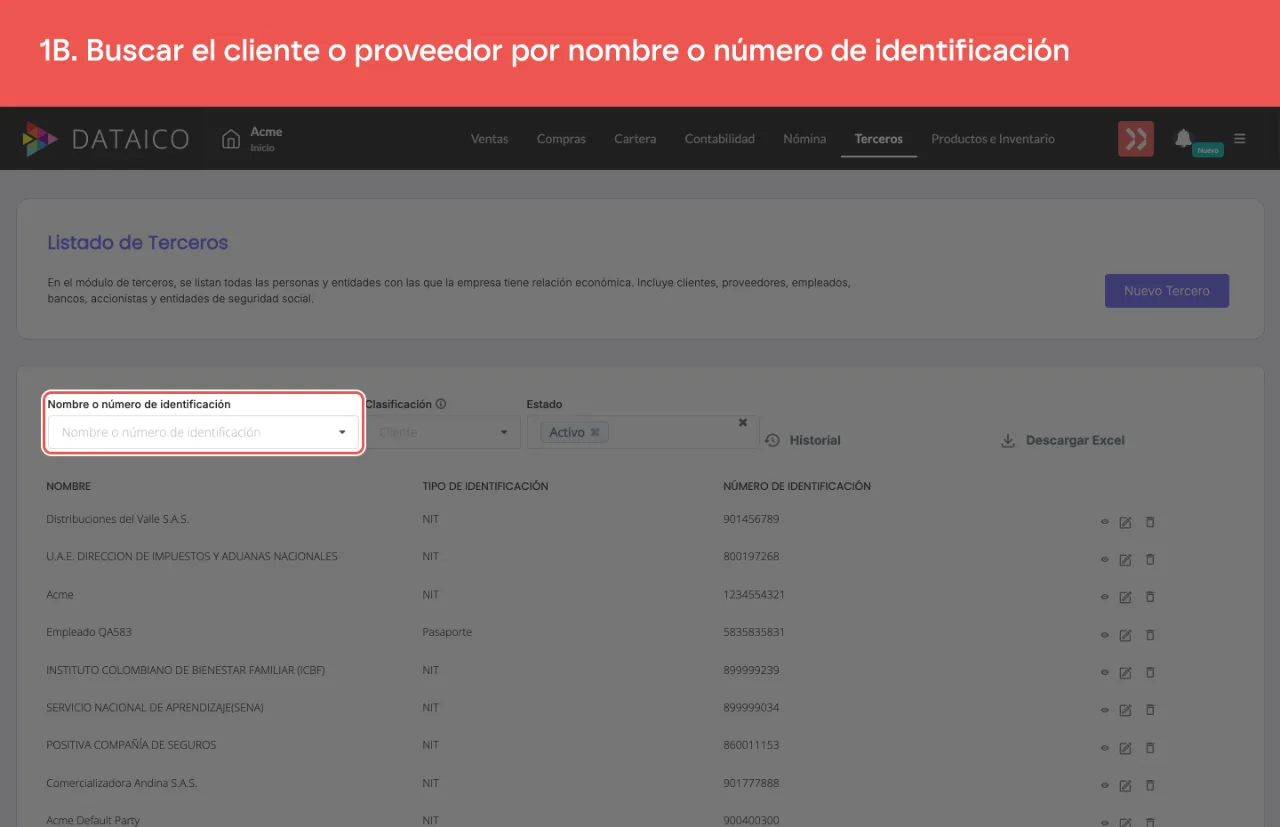Delete POSITIVA COMPAÑÍA DE SEGUROS record

tap(1150, 748)
